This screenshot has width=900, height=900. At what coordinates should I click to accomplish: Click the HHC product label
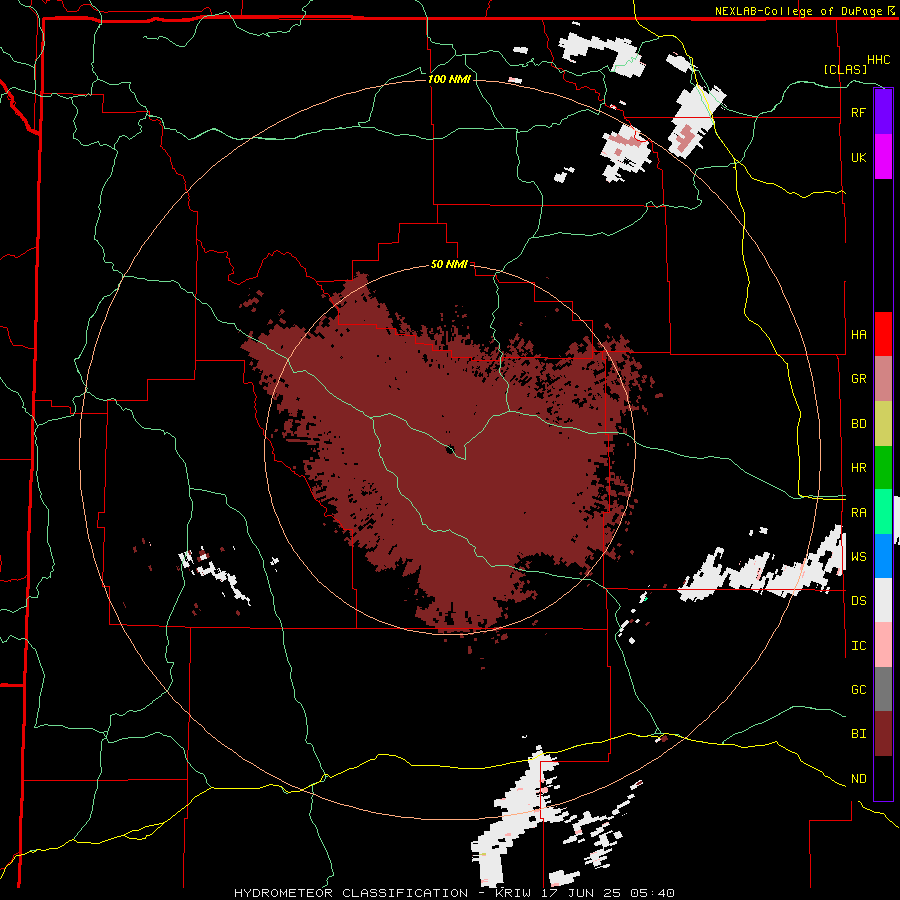[x=879, y=60]
